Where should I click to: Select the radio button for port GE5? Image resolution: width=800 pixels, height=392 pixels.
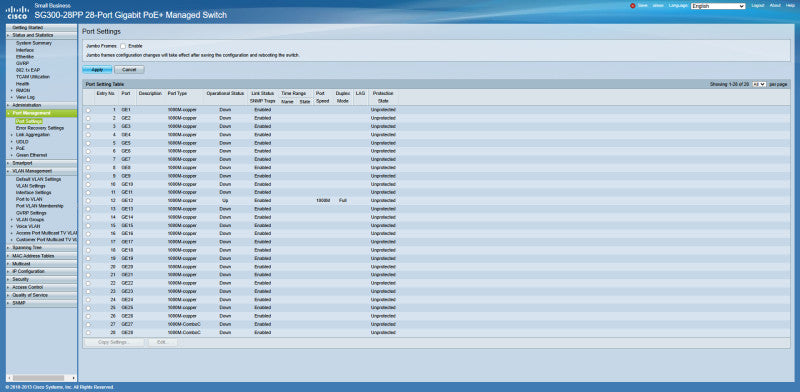(x=88, y=143)
